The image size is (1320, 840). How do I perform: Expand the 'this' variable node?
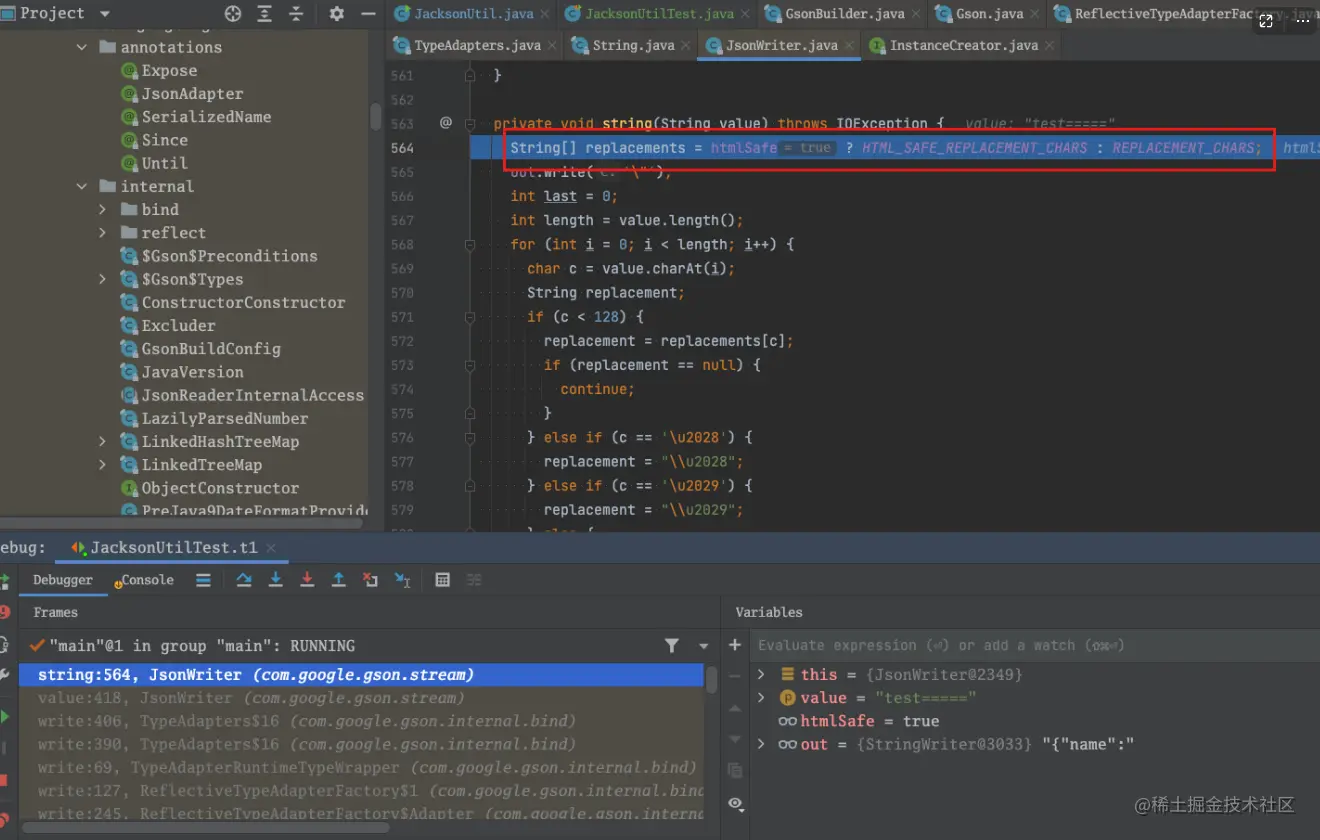pyautogui.click(x=761, y=674)
